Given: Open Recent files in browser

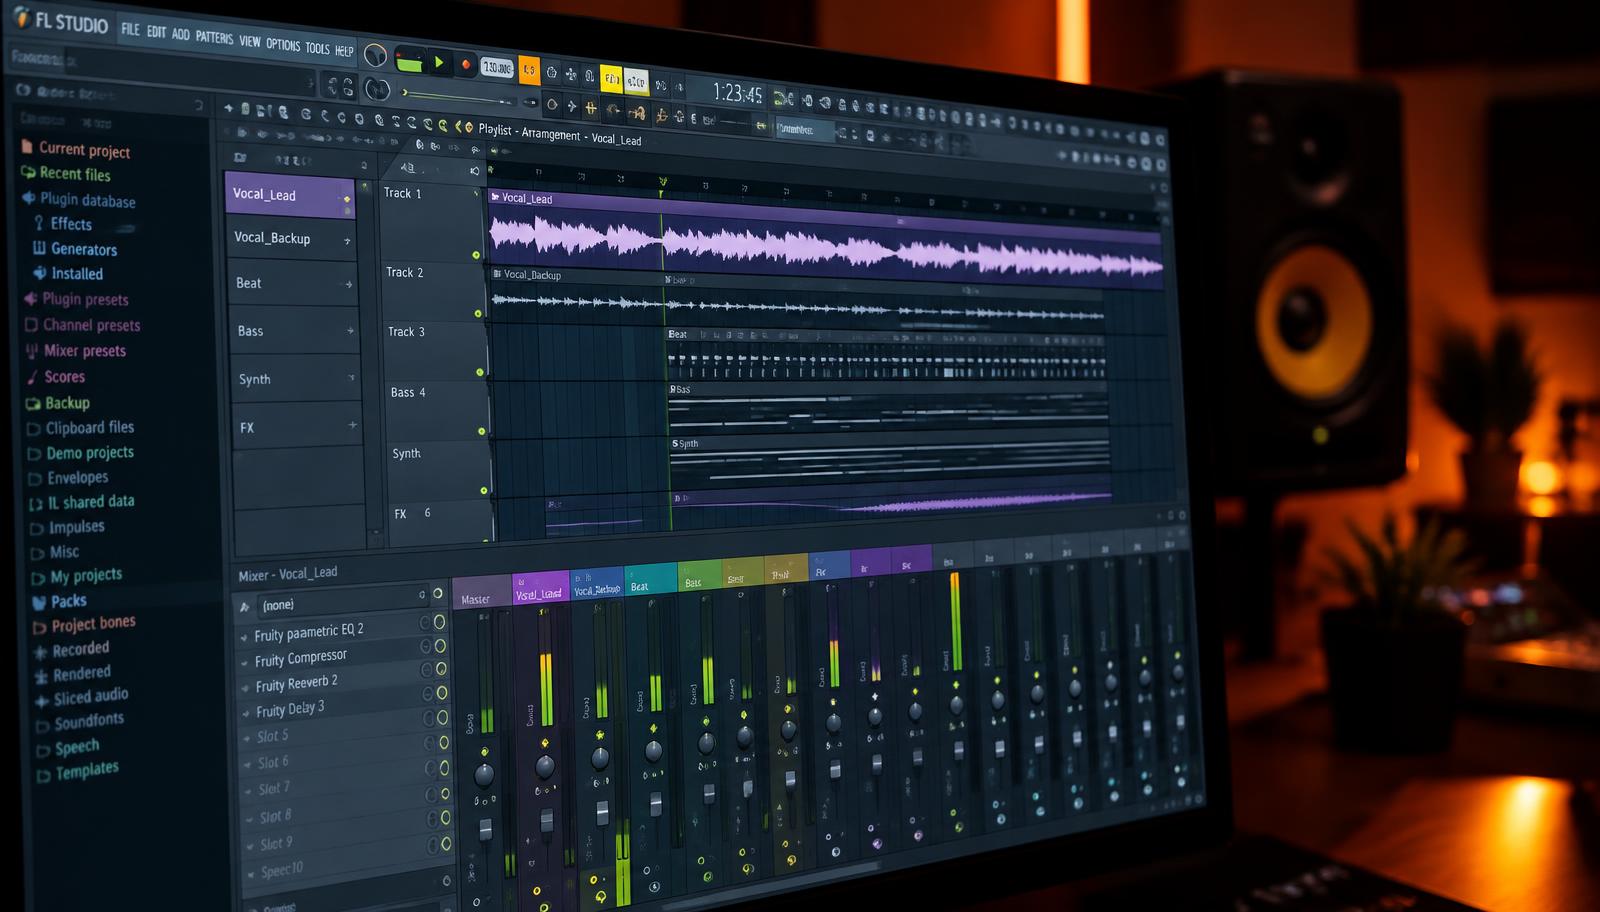Looking at the screenshot, I should click(x=67, y=174).
